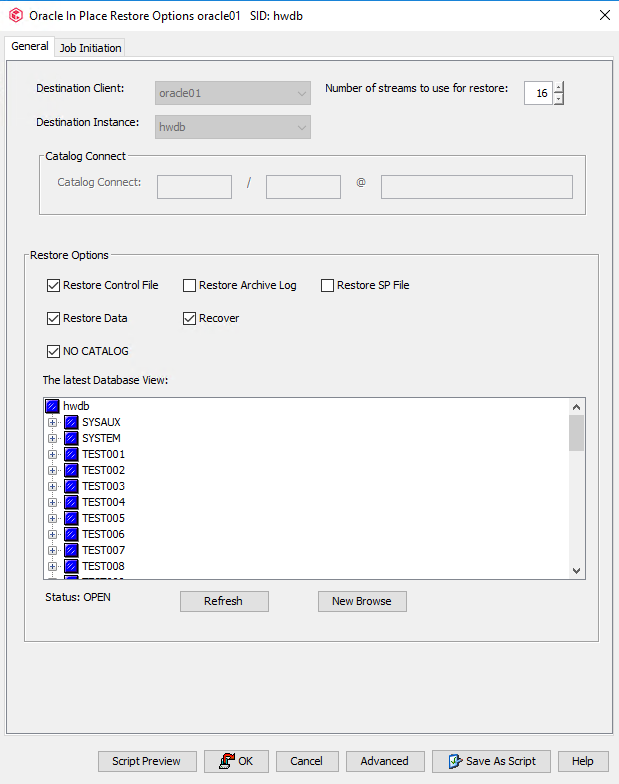Enable the Restore Archive Log option
619x784 pixels.
[190, 286]
